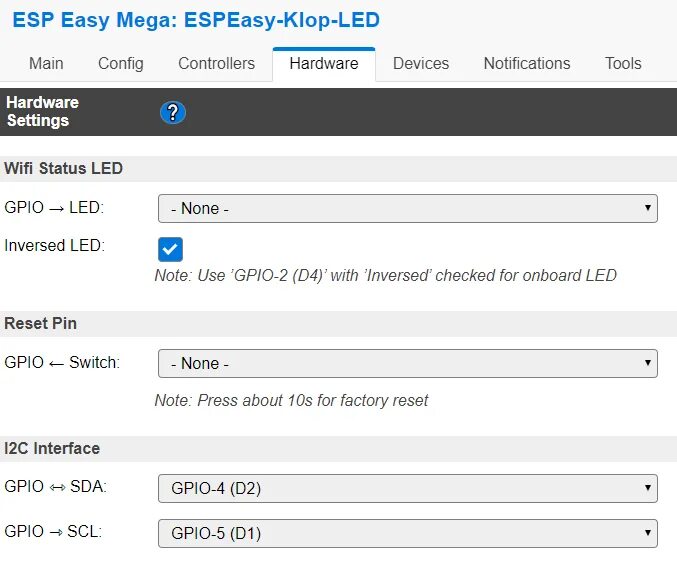Click the note about 10s factory reset
Image resolution: width=677 pixels, height=574 pixels.
point(291,400)
